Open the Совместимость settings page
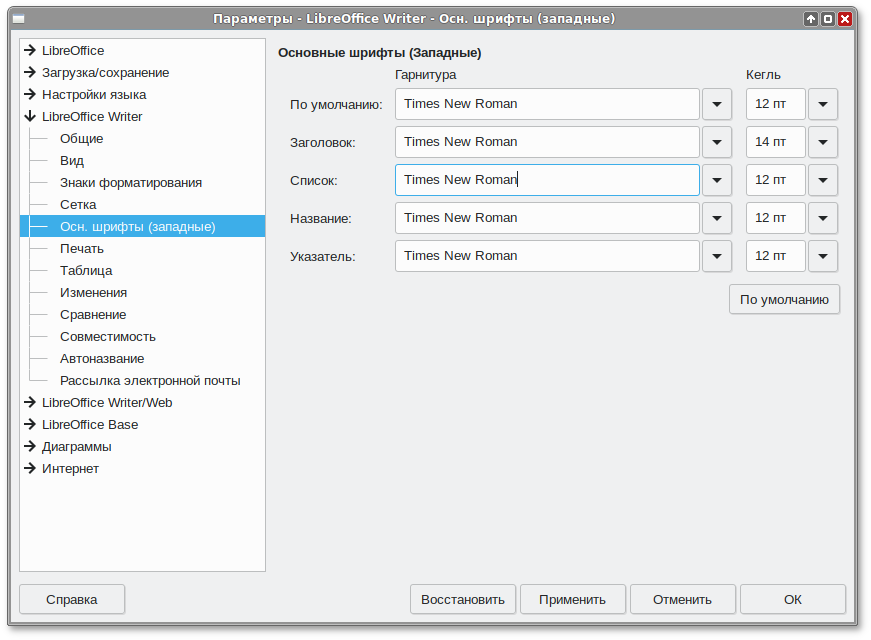 point(108,336)
